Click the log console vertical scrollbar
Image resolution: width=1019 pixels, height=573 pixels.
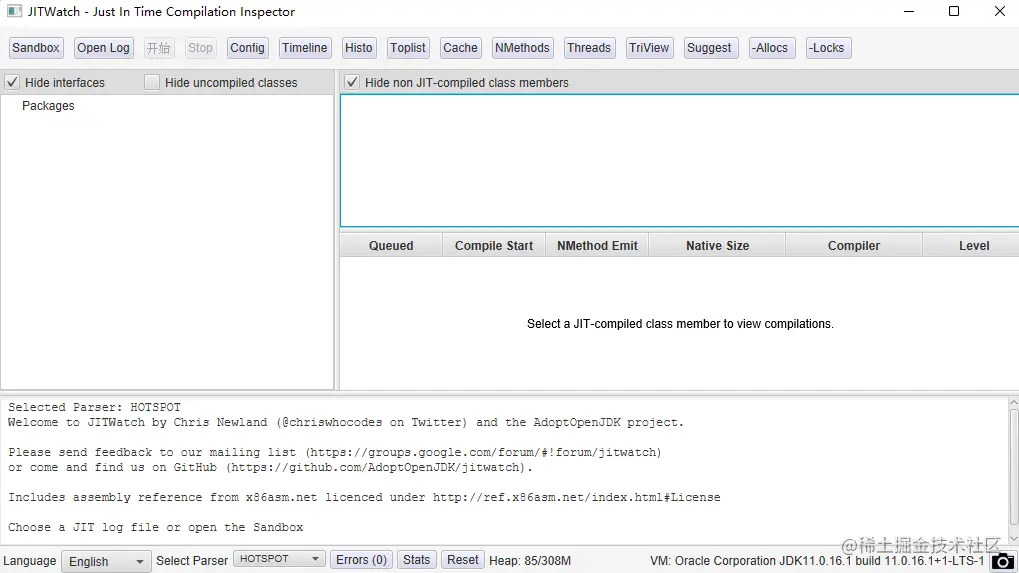pyautogui.click(x=1014, y=465)
